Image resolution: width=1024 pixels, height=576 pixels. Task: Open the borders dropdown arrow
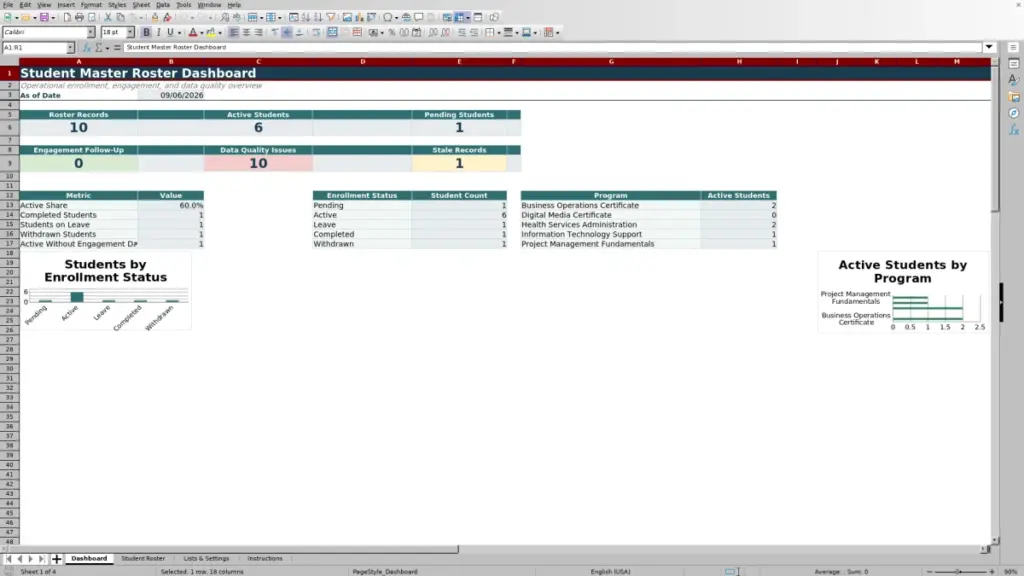[499, 33]
